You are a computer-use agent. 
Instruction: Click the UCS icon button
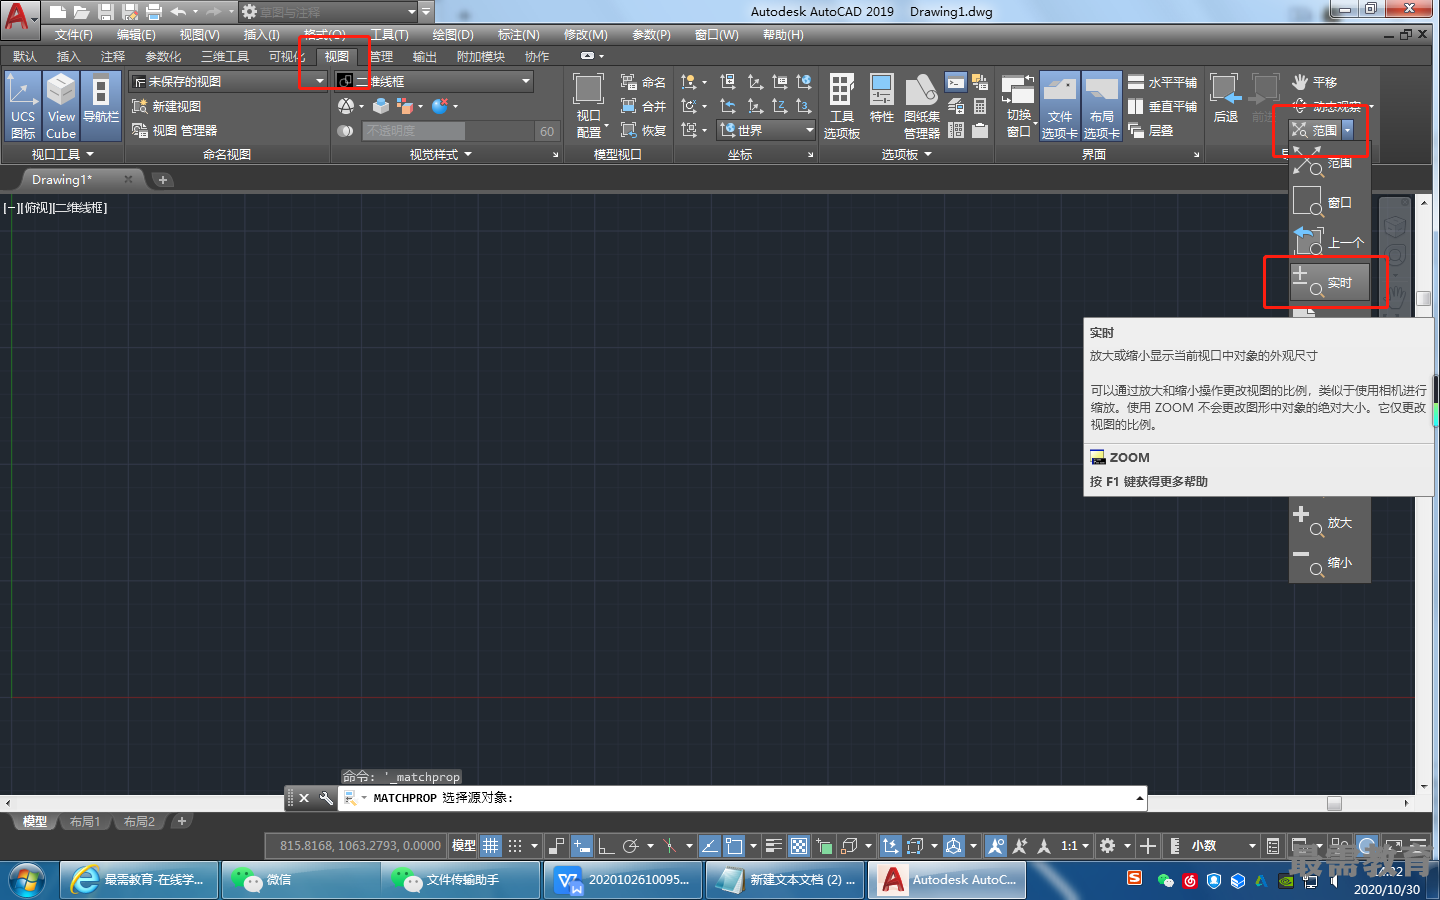(x=23, y=106)
